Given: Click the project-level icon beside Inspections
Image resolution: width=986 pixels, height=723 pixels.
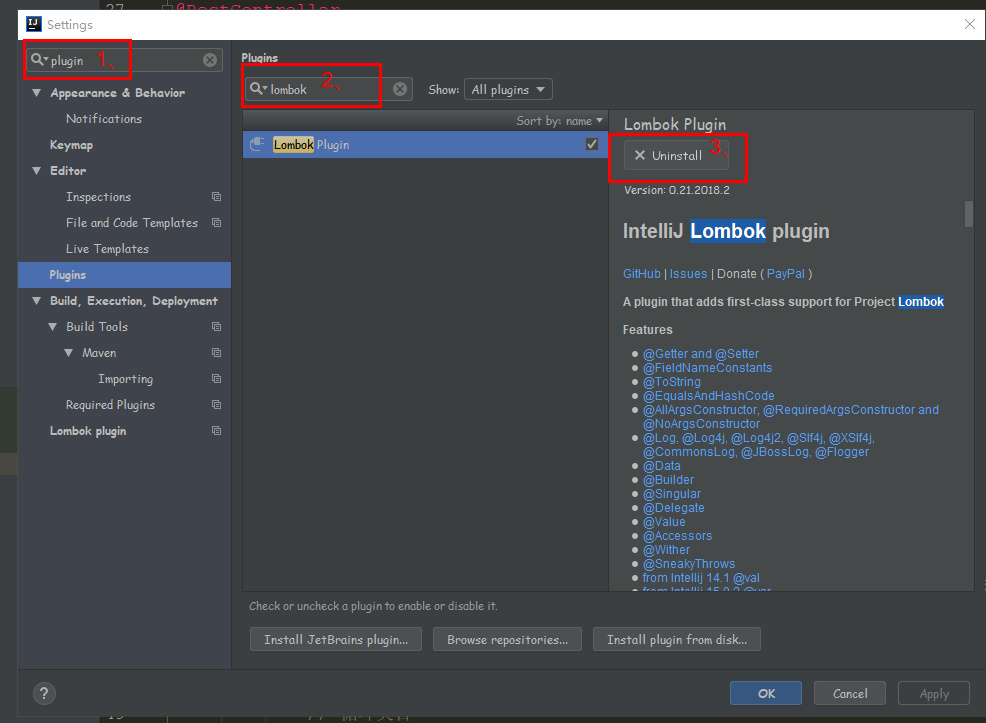Looking at the screenshot, I should coord(216,197).
